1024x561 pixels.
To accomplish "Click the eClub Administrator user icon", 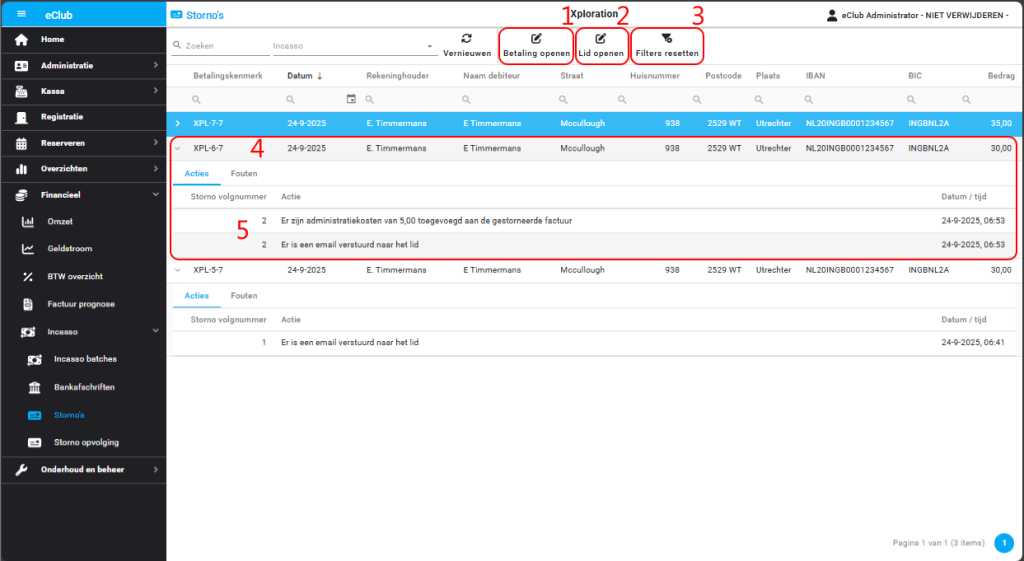I will click(x=832, y=15).
